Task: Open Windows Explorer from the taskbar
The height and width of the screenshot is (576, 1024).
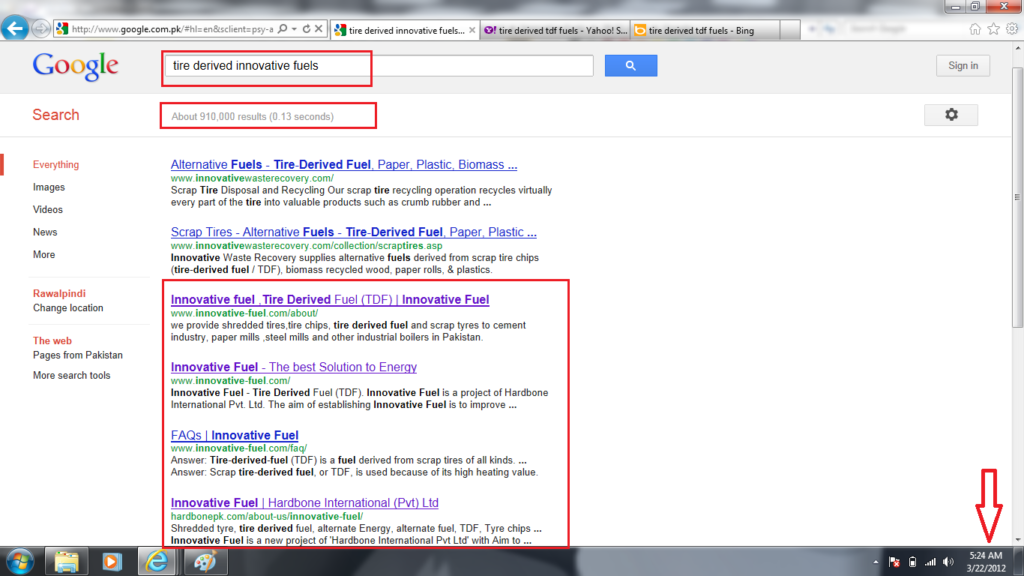Action: [66, 562]
